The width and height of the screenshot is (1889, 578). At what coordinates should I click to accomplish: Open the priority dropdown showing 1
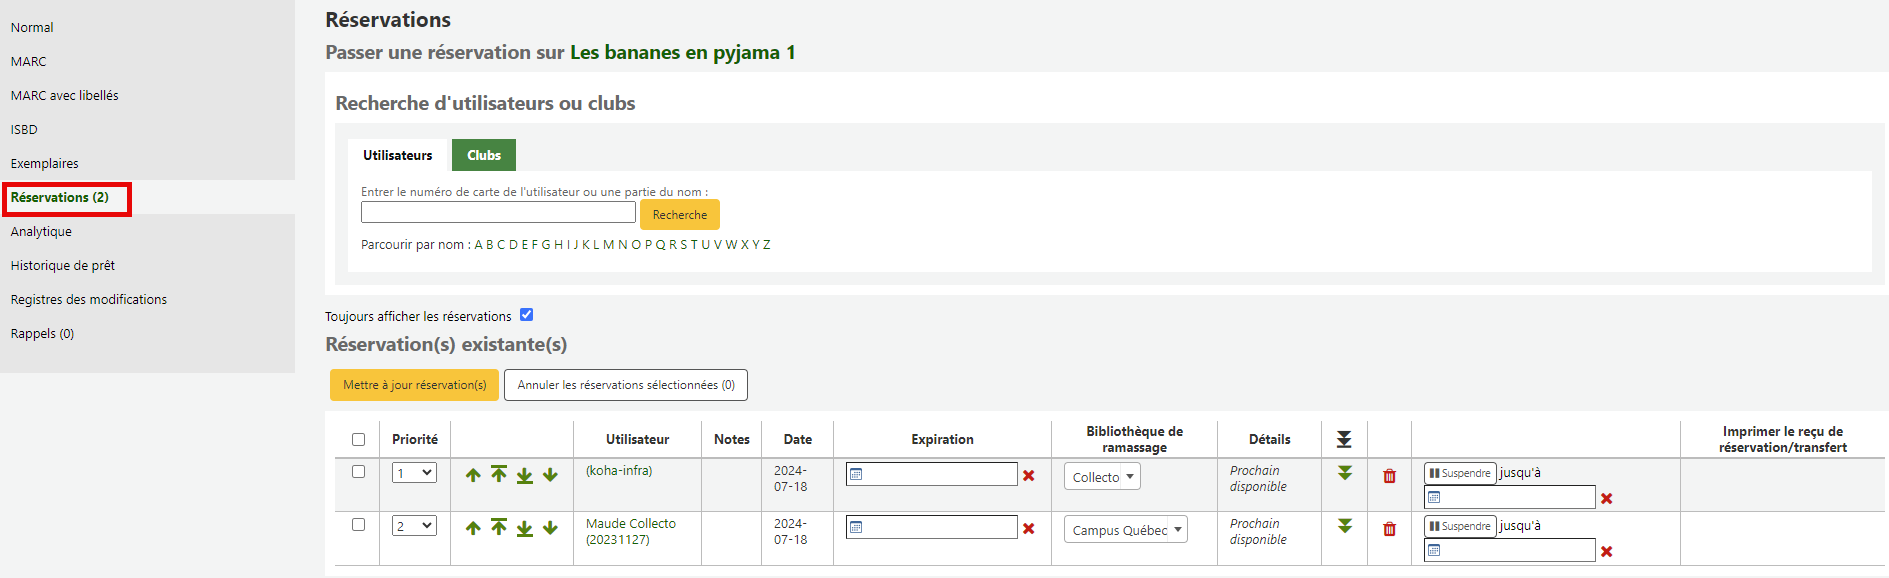tap(414, 473)
